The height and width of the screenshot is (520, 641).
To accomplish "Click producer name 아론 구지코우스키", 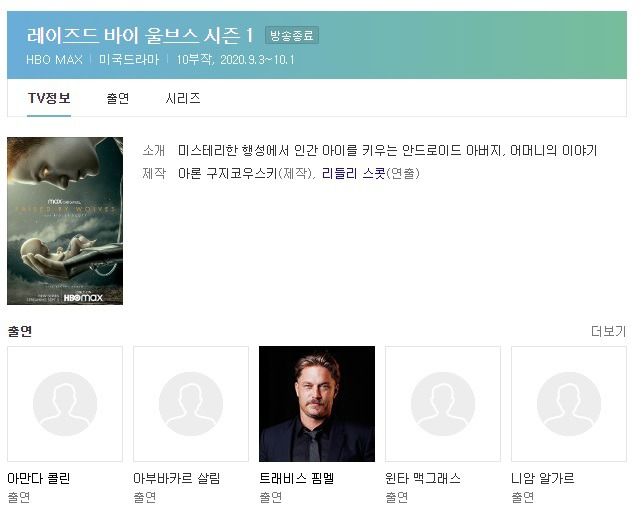I will click(228, 173).
